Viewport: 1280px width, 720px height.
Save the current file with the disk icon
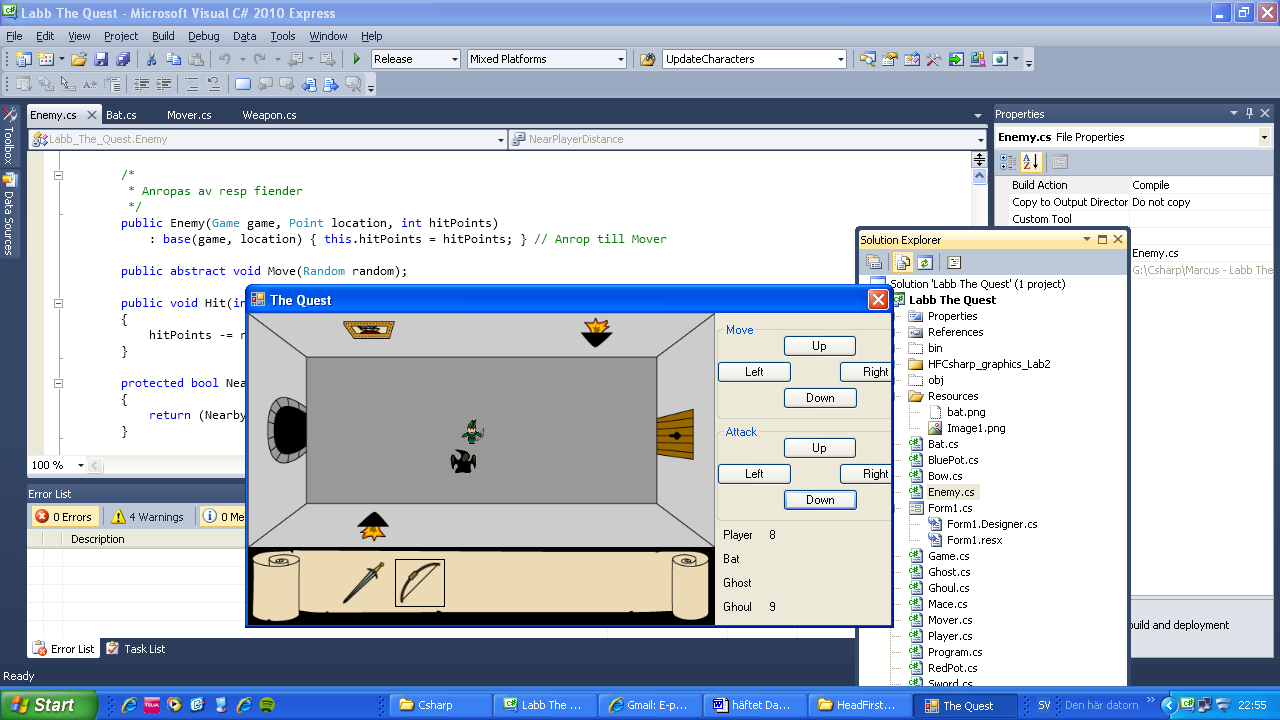(x=101, y=59)
